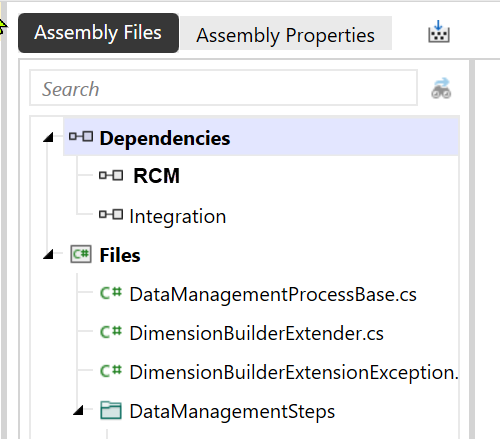Click the RCM dependency icon
This screenshot has height=439, width=500.
(111, 175)
